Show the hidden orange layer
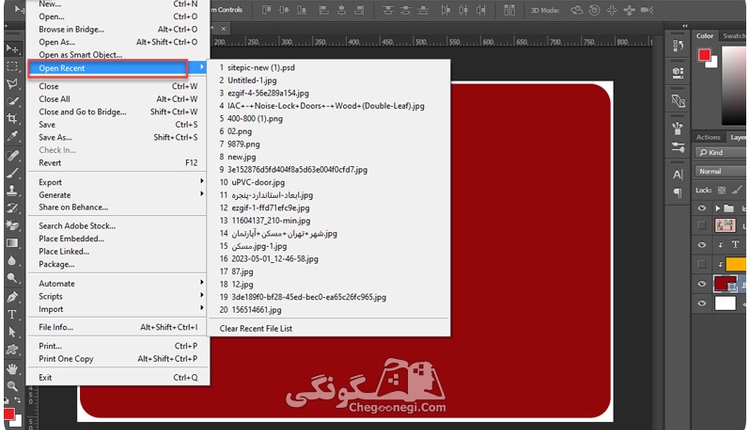Viewport: 750px width, 430px height. coord(702,264)
